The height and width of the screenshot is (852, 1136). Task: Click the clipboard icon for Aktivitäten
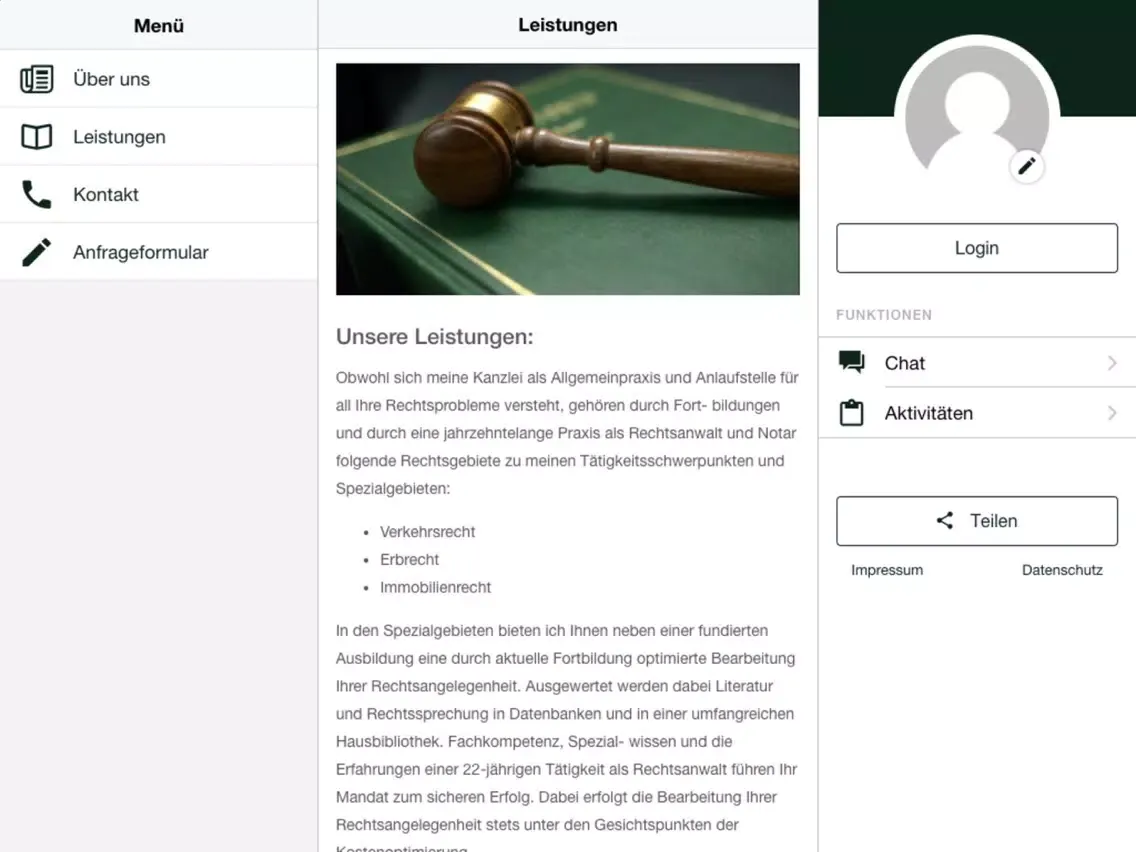(x=851, y=413)
